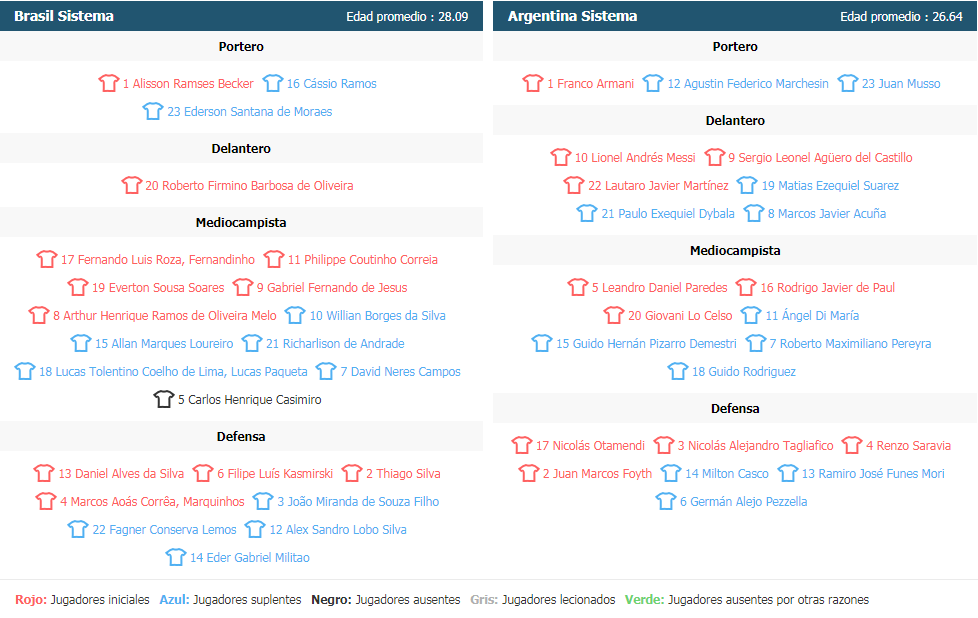Open player Philippe Coutinho Correia
This screenshot has width=978, height=618.
pyautogui.click(x=362, y=260)
